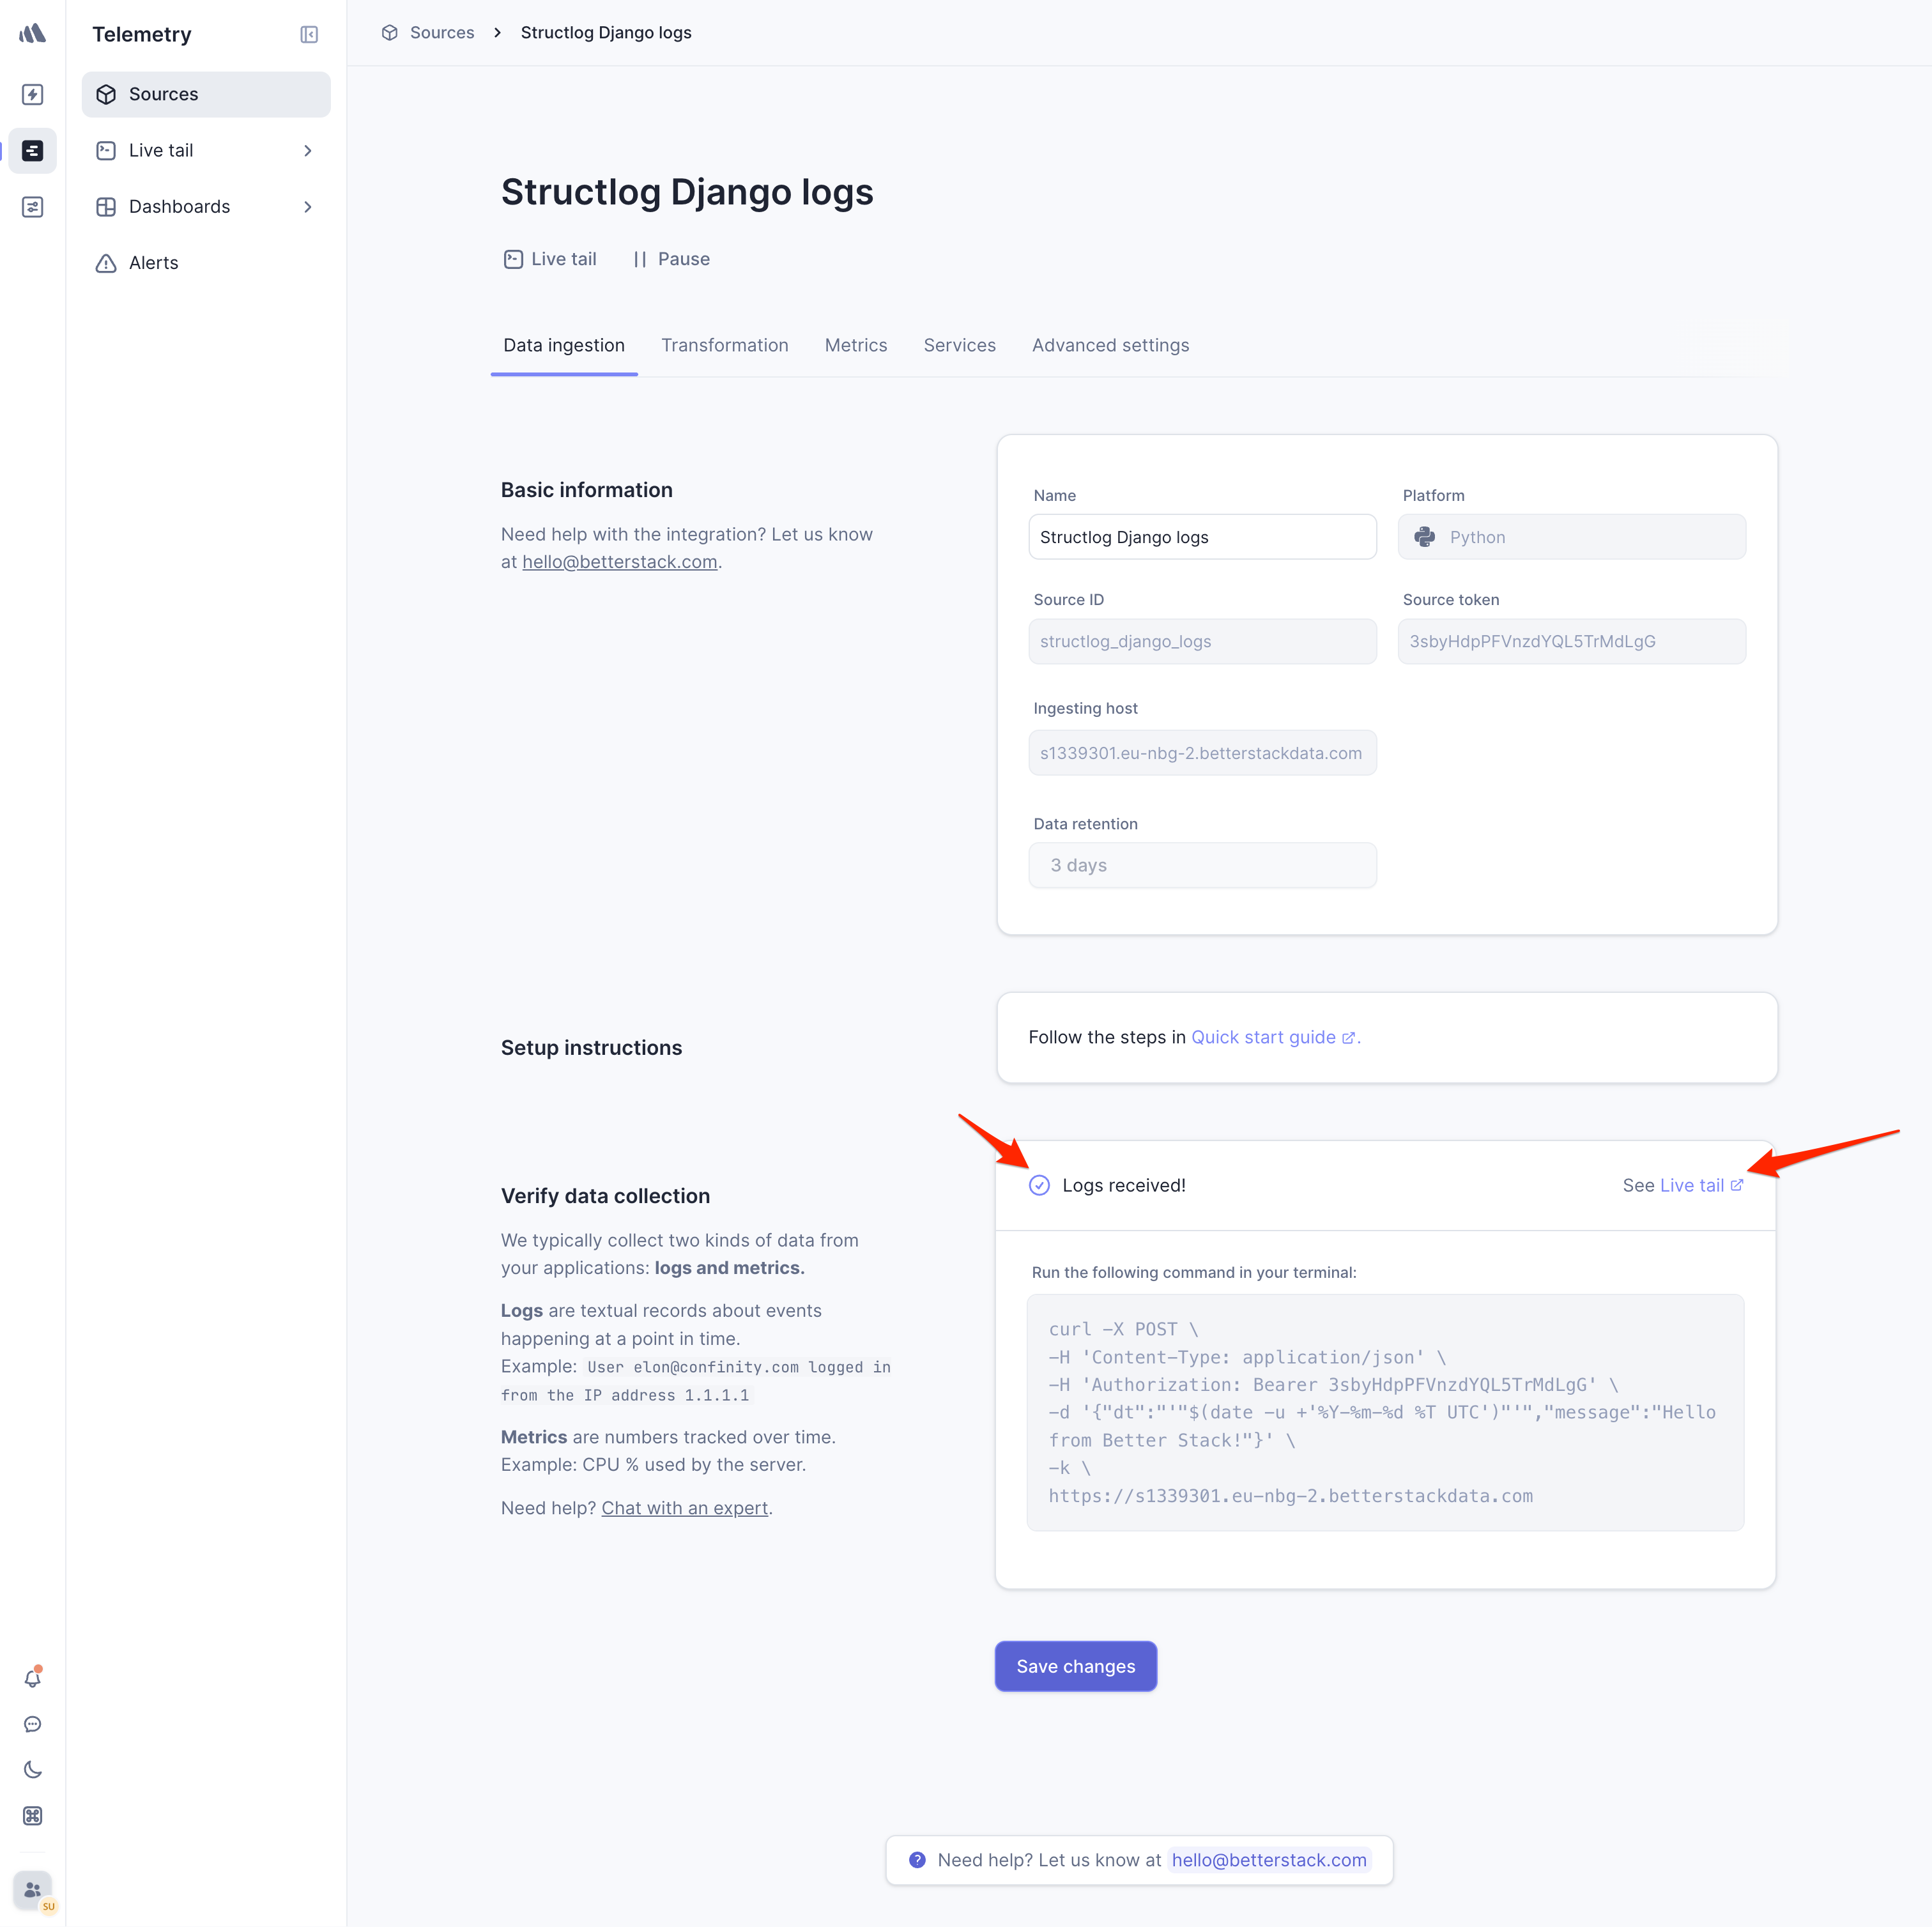This screenshot has width=1932, height=1927.
Task: Open the notifications bell icon
Action: 32,1678
